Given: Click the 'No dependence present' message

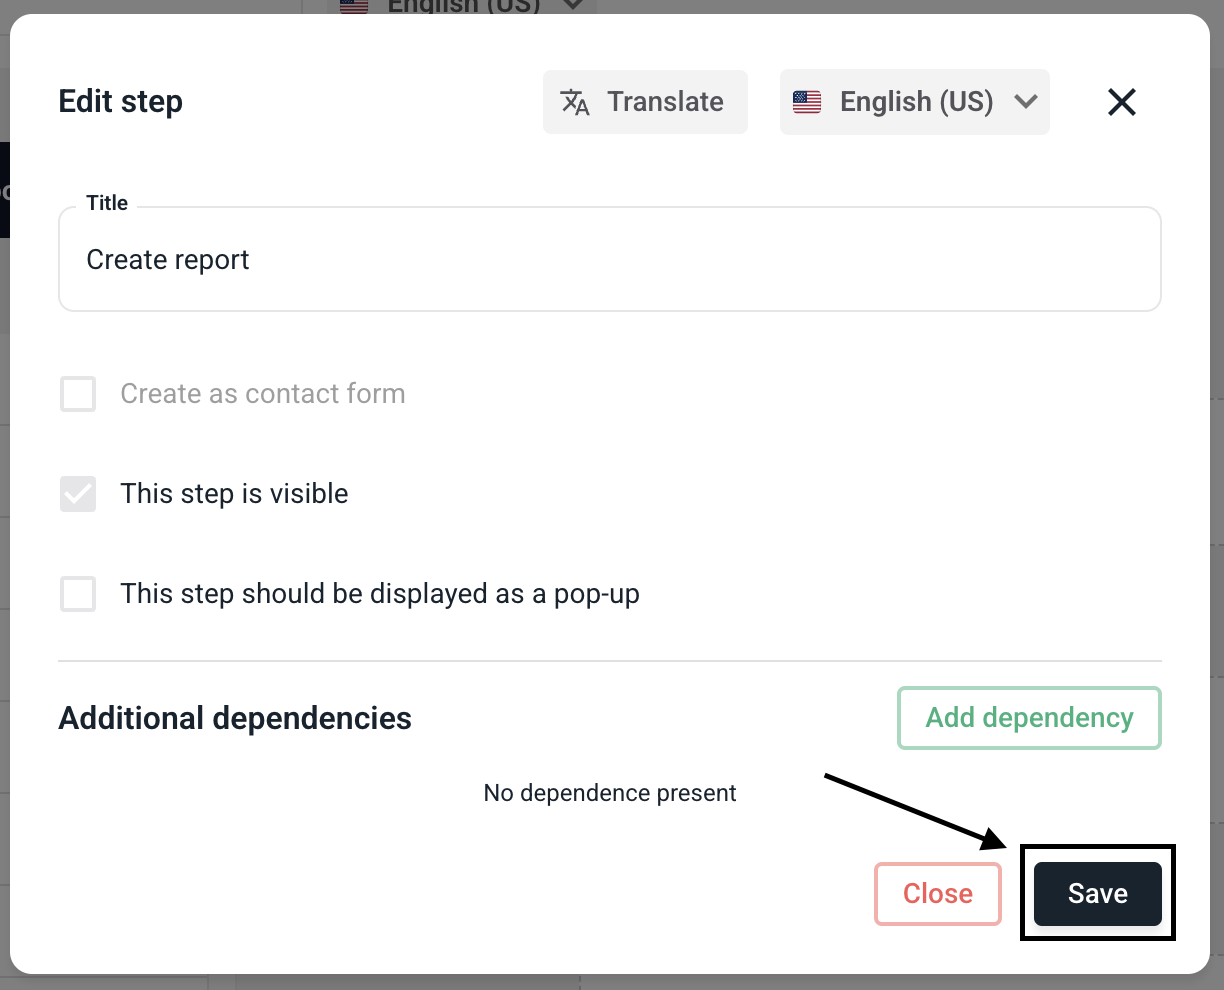Looking at the screenshot, I should 610,793.
